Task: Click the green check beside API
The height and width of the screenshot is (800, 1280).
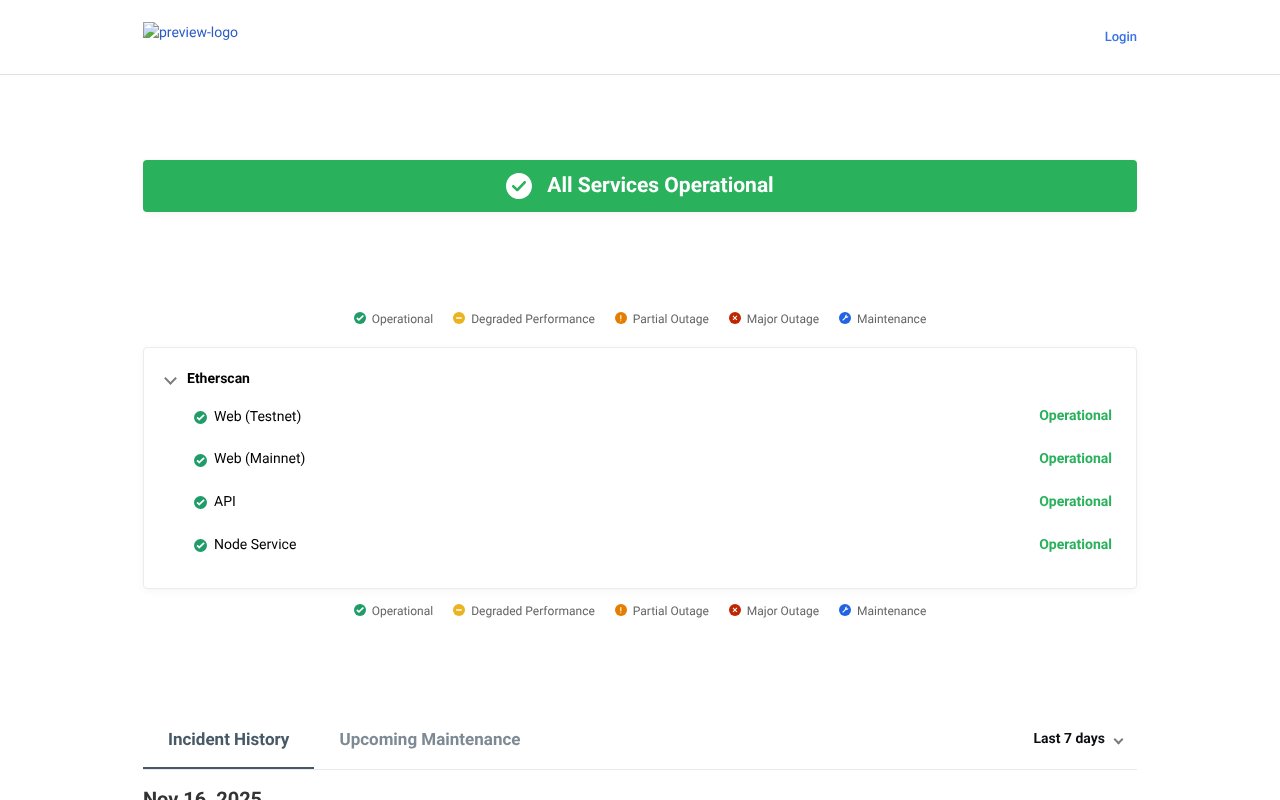Action: [x=201, y=502]
